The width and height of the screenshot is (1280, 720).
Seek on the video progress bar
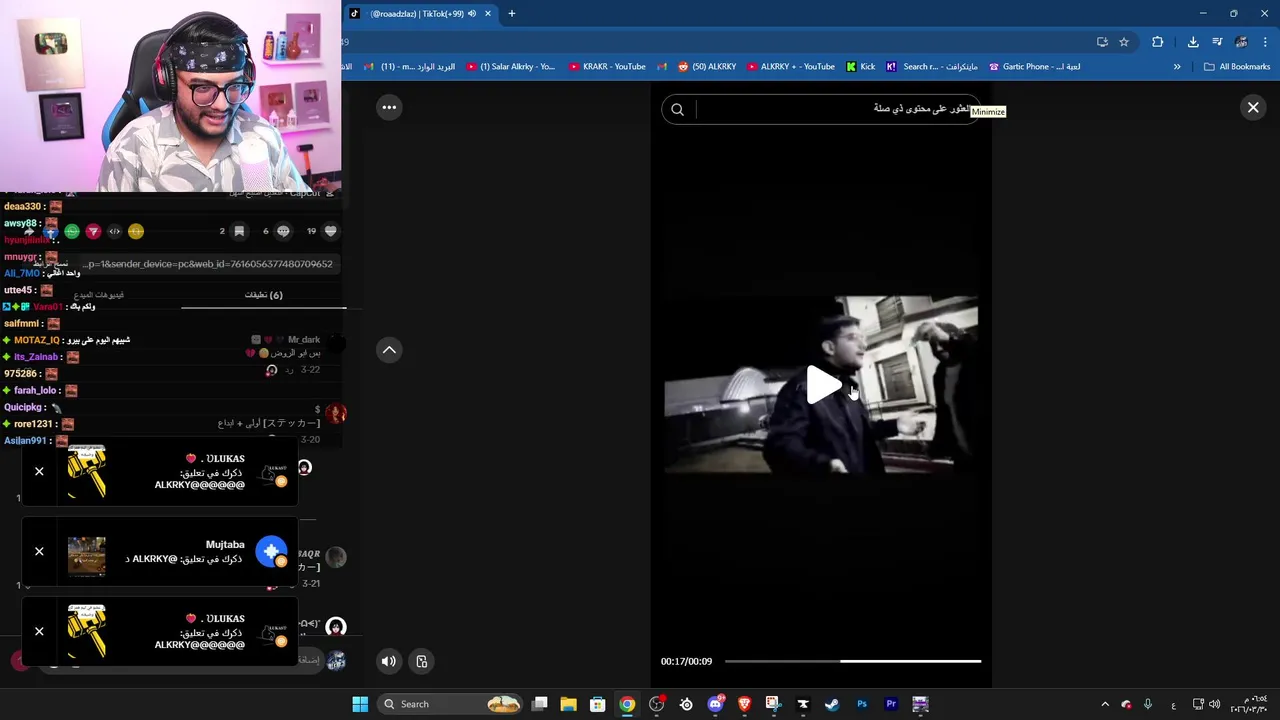coord(853,661)
